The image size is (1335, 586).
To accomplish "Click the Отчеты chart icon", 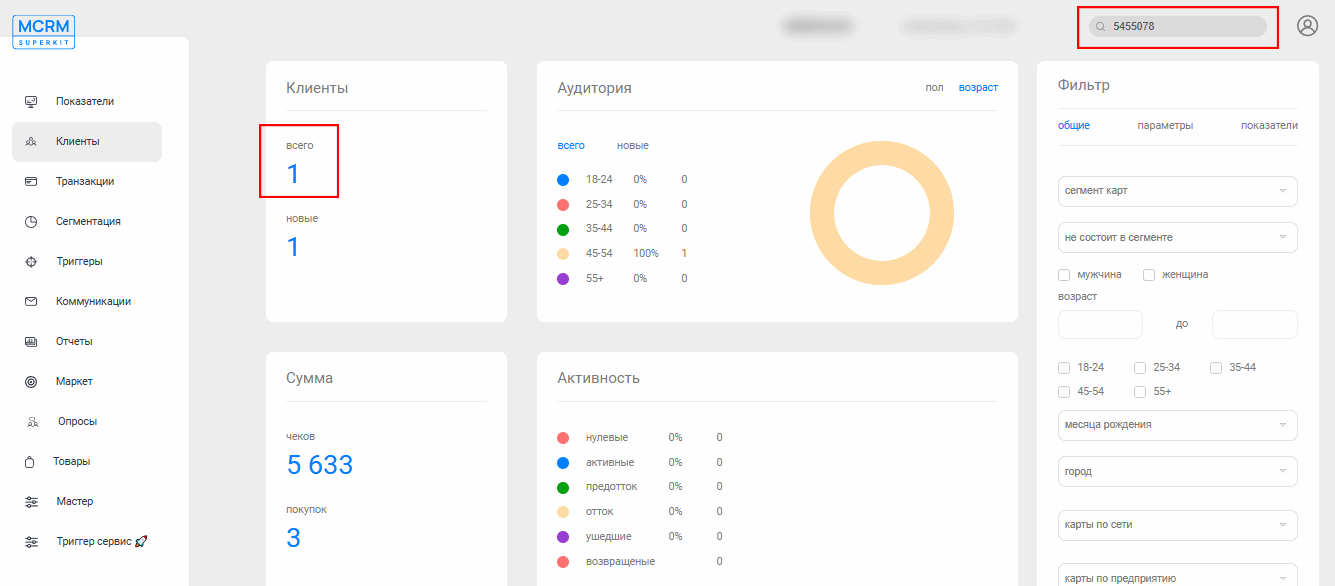I will [x=31, y=342].
